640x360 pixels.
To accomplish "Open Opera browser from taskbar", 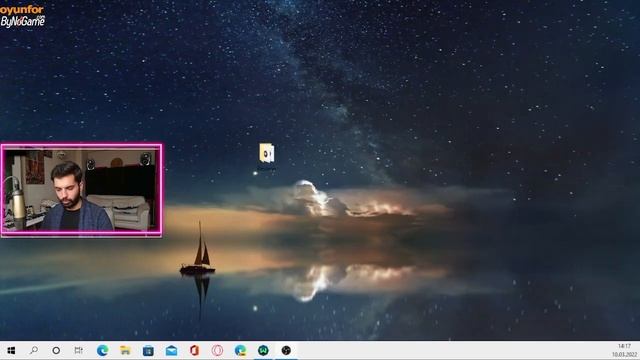I will point(217,350).
